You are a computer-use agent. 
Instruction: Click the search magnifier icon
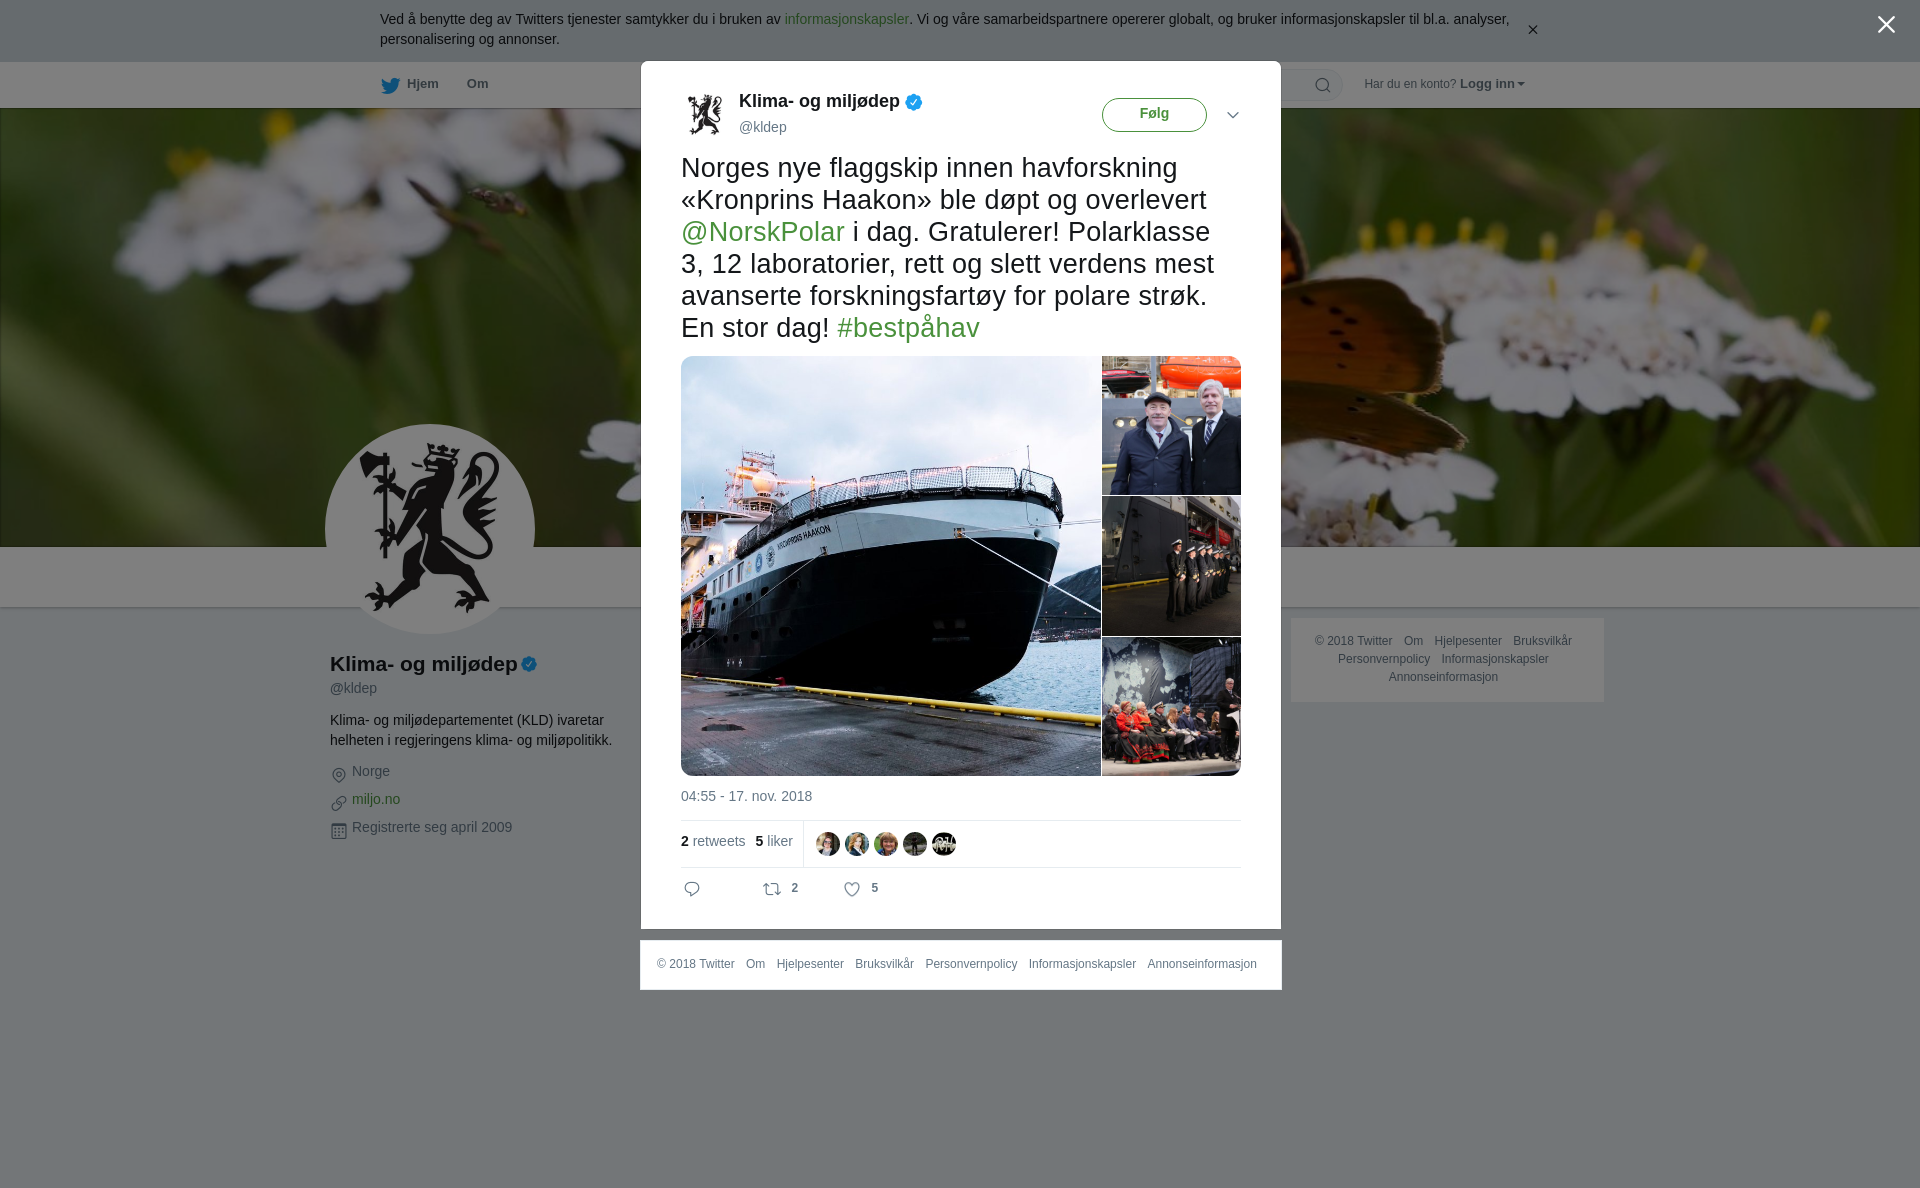click(x=1323, y=85)
